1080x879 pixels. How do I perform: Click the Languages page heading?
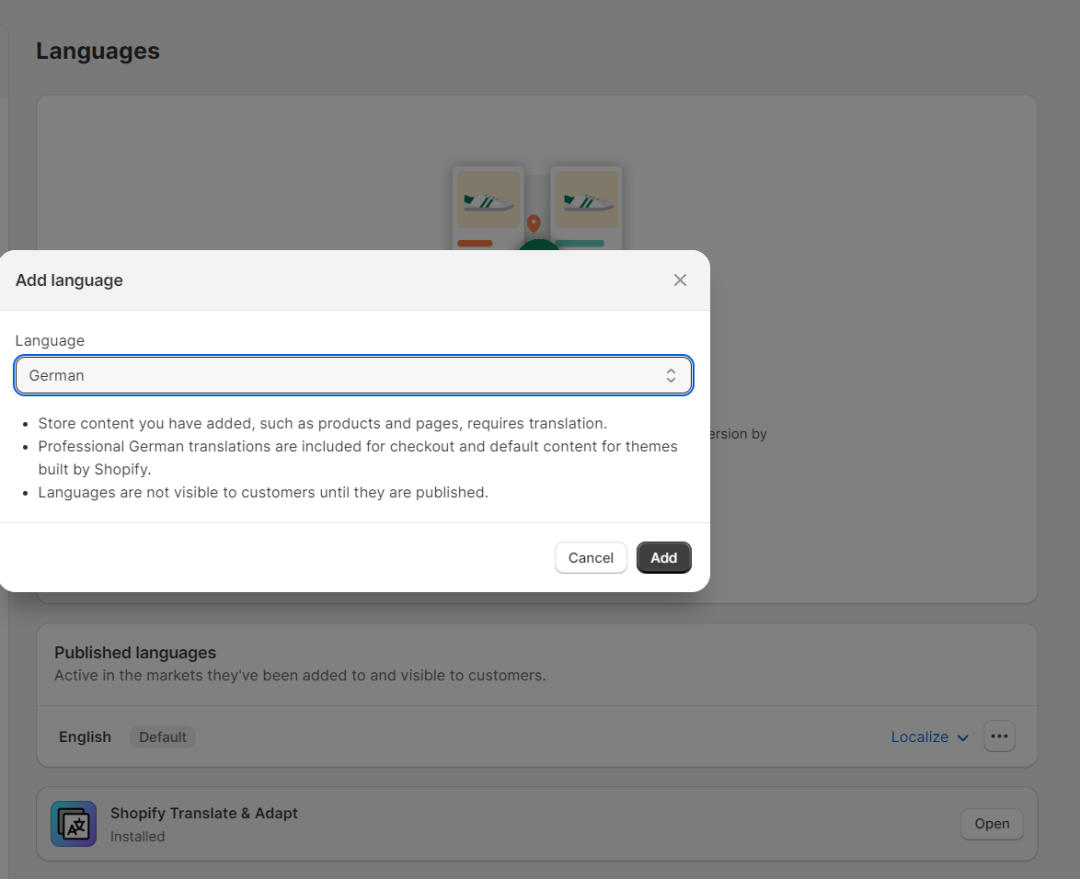(98, 51)
